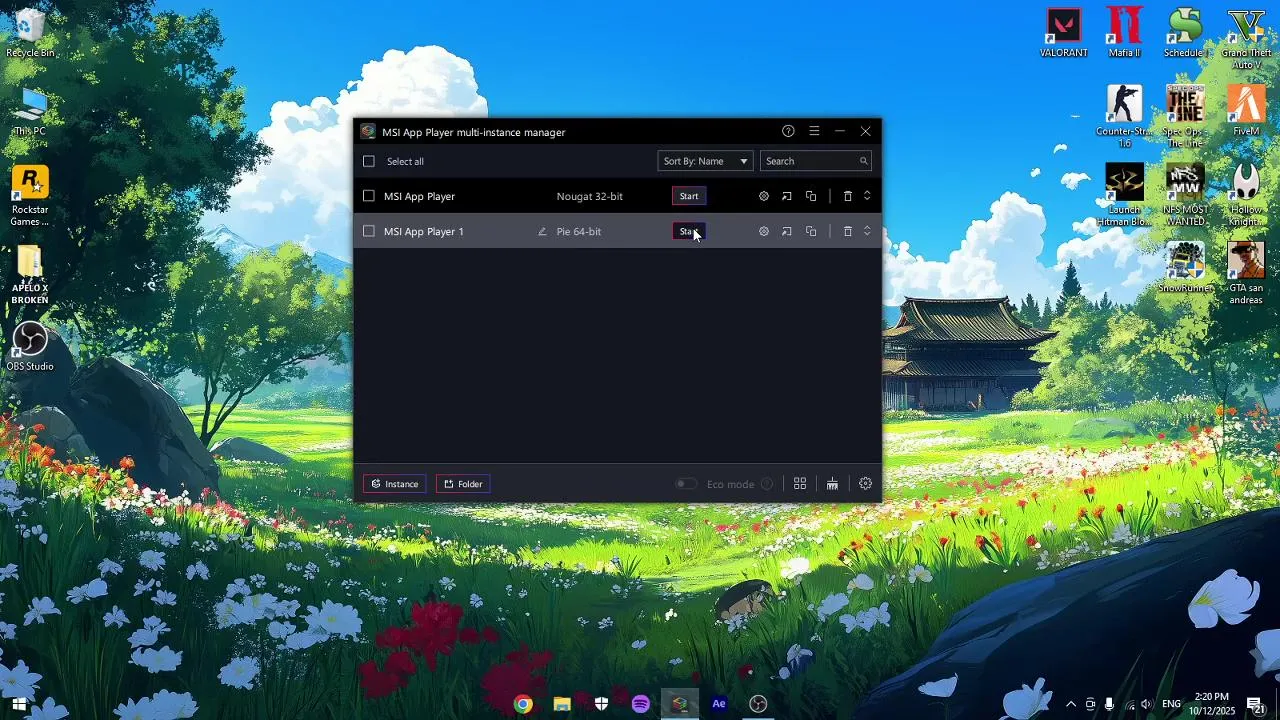Viewport: 1280px width, 720px height.
Task: Select the FiveM desktop shortcut
Action: pos(1246,112)
